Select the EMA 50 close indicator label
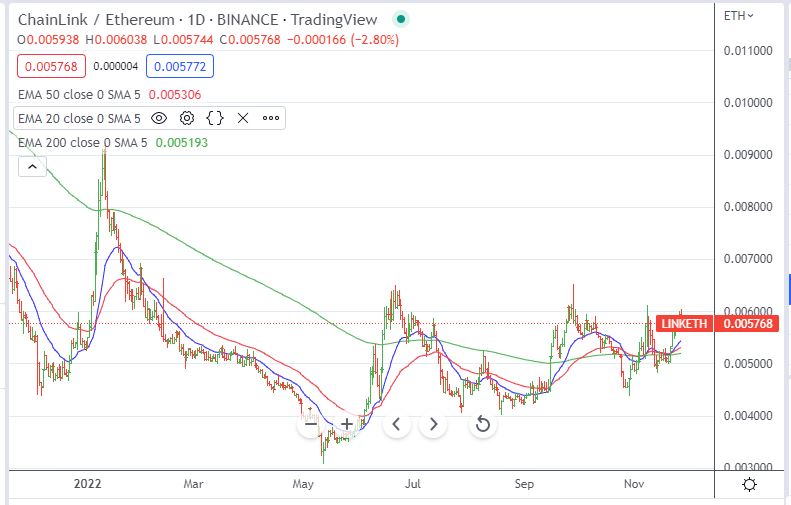 point(79,94)
